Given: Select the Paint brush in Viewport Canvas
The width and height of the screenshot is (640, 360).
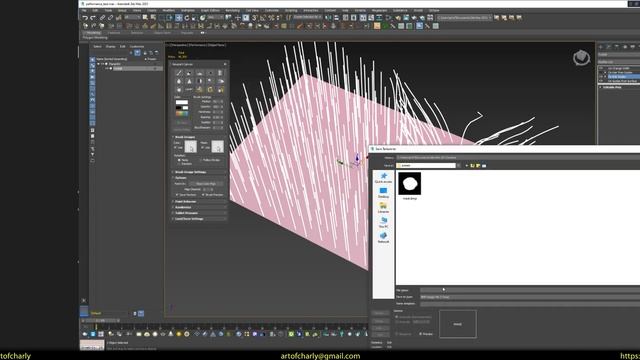Looking at the screenshot, I should click(x=179, y=73).
